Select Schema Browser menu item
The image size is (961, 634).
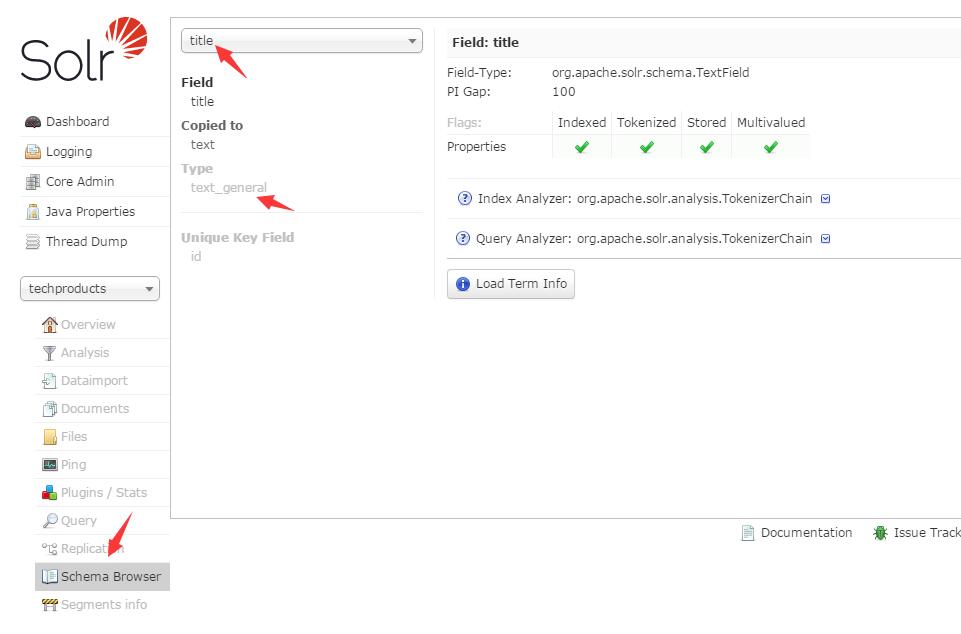(102, 577)
